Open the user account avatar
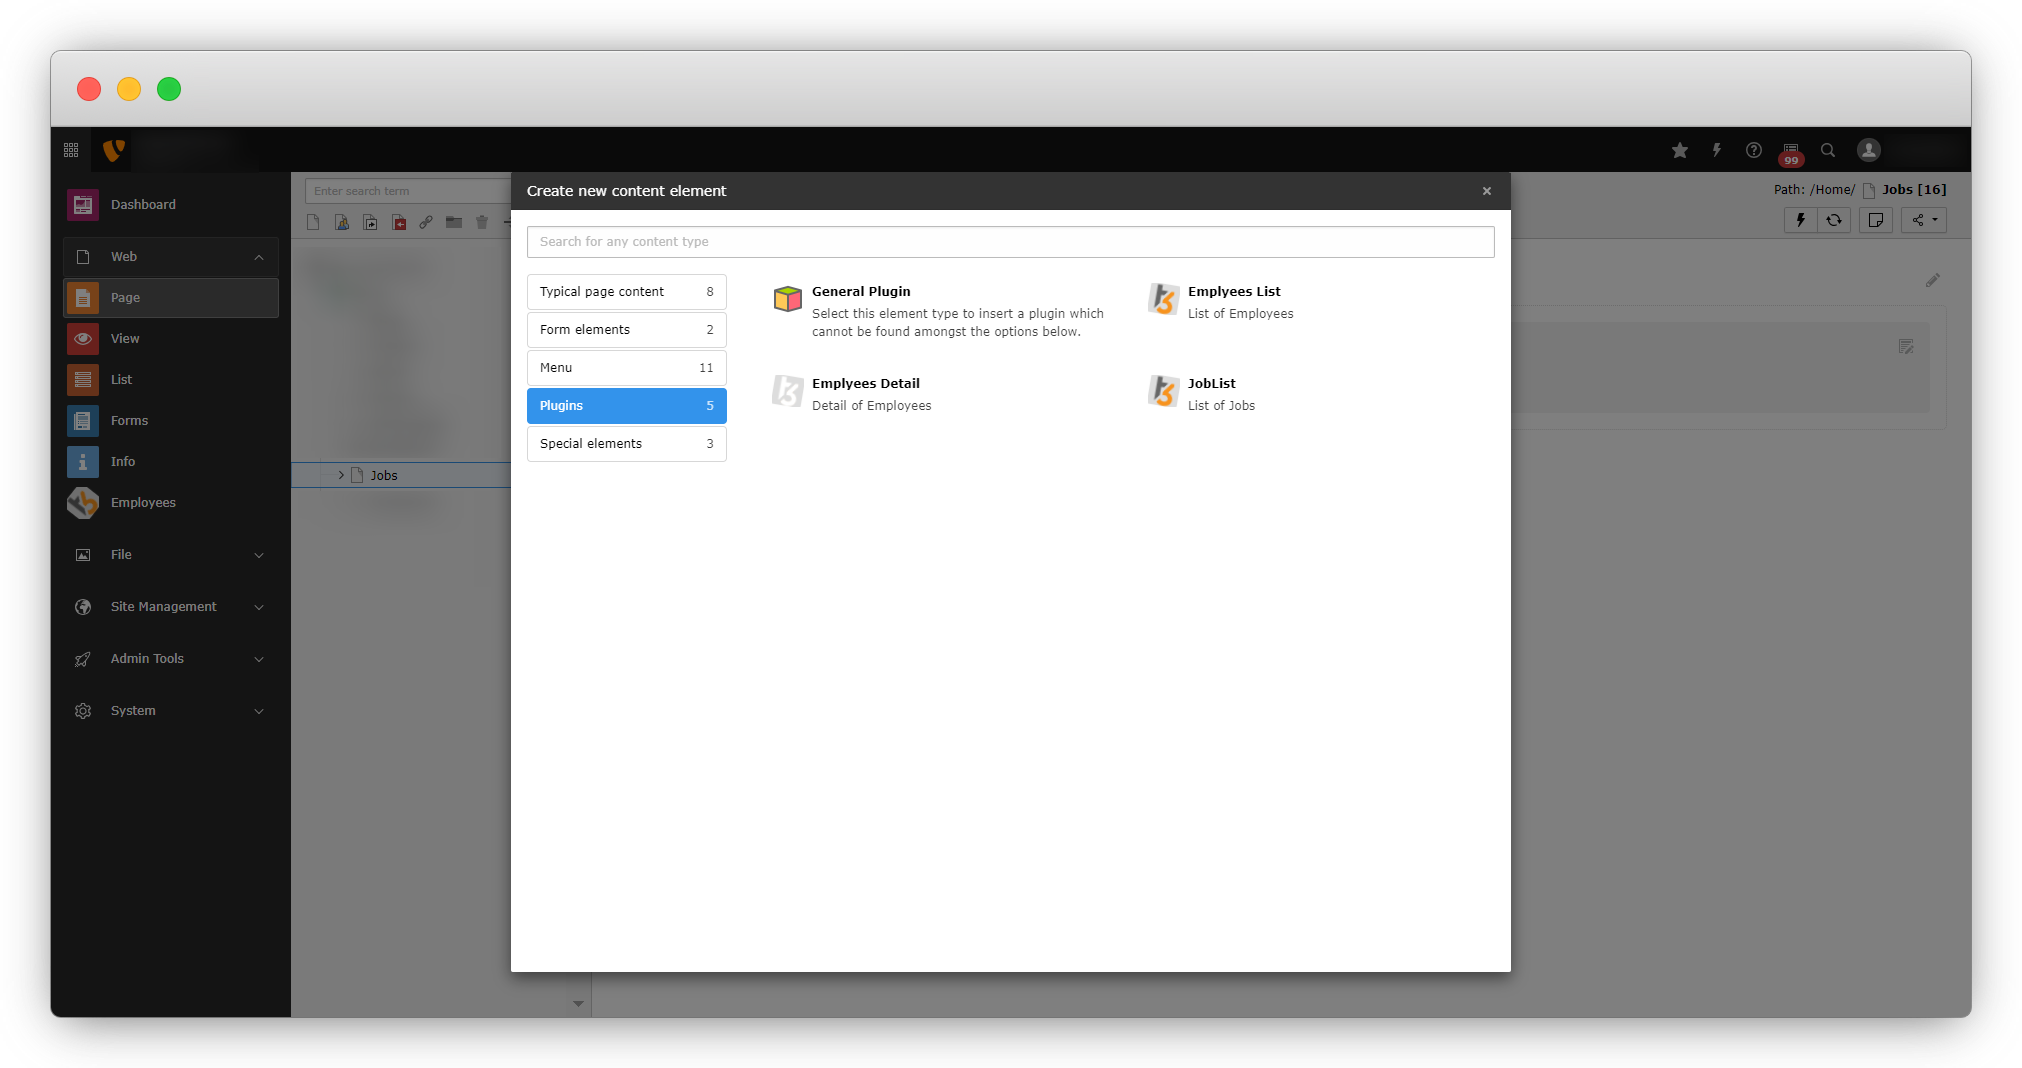The image size is (2022, 1068). [x=1868, y=150]
